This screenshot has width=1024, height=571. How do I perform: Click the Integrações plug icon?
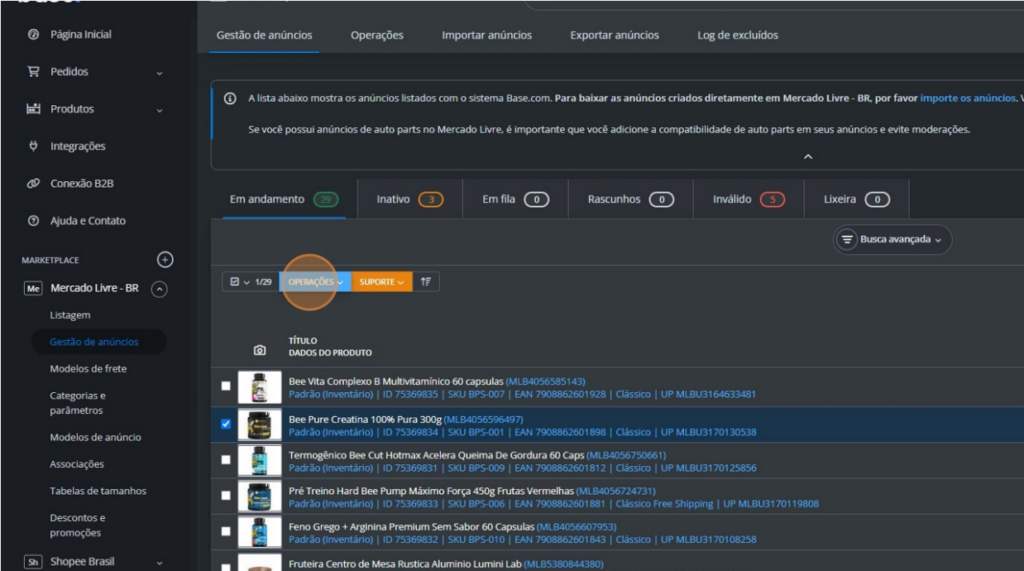click(x=33, y=146)
